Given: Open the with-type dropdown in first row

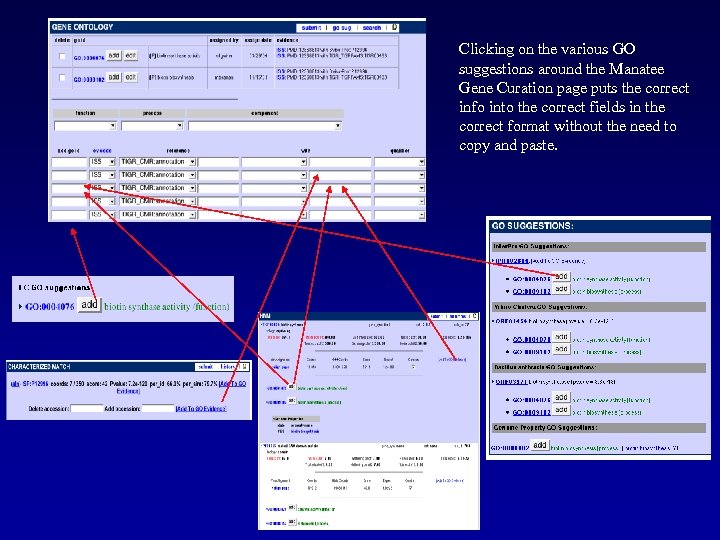Looking at the screenshot, I should point(274,162).
